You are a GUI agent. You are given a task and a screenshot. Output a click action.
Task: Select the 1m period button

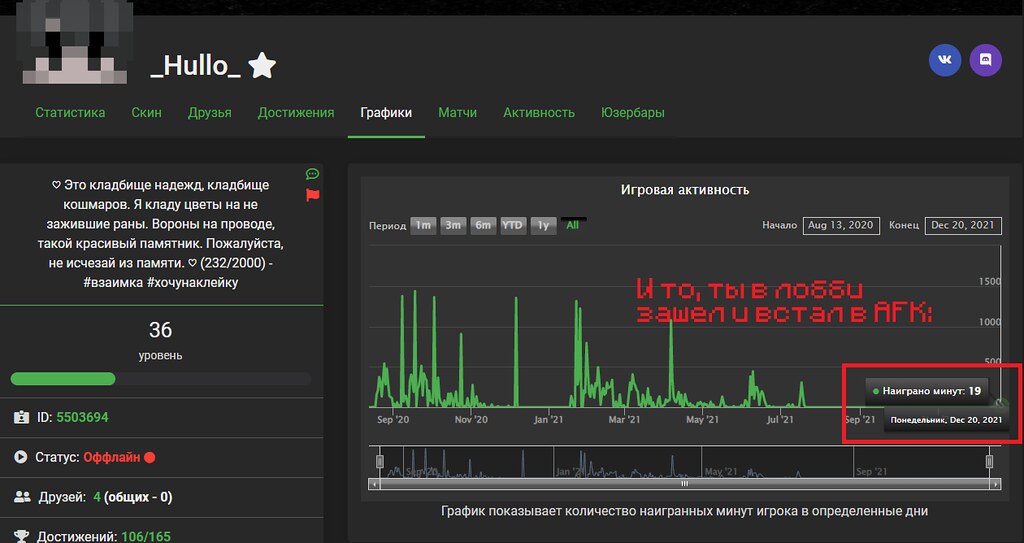pos(423,225)
